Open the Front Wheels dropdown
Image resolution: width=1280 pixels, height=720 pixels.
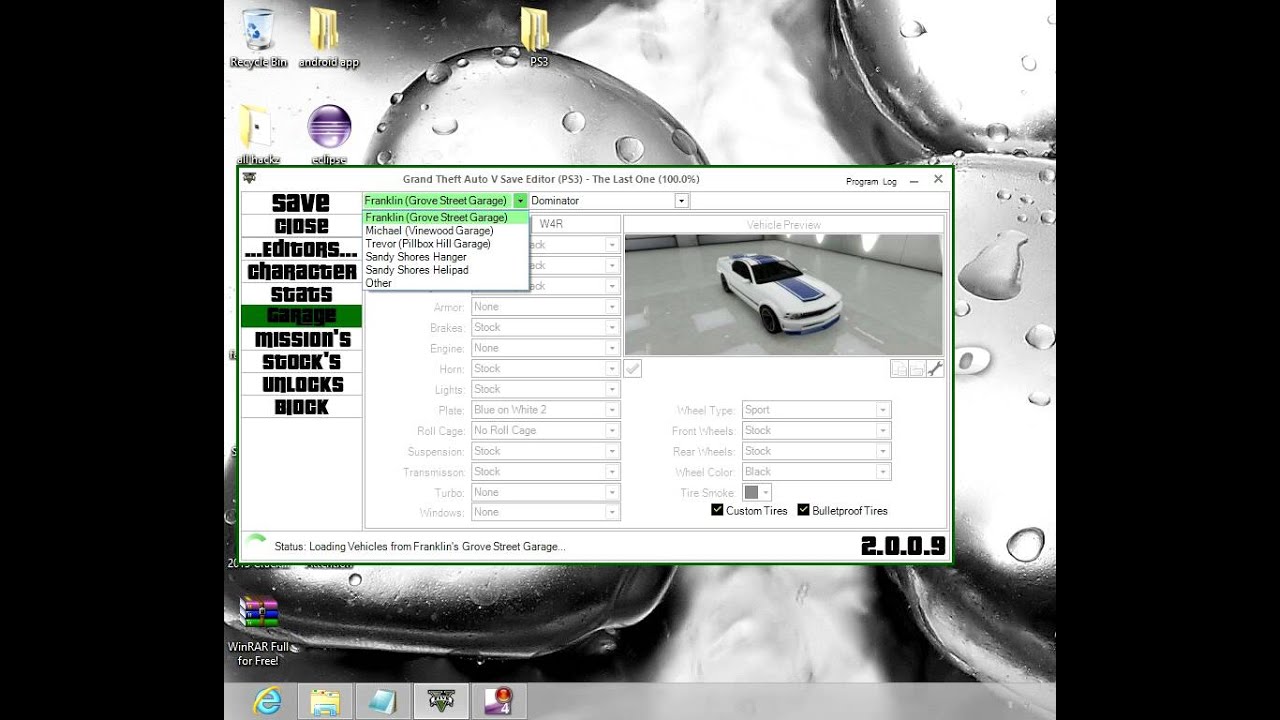click(816, 431)
